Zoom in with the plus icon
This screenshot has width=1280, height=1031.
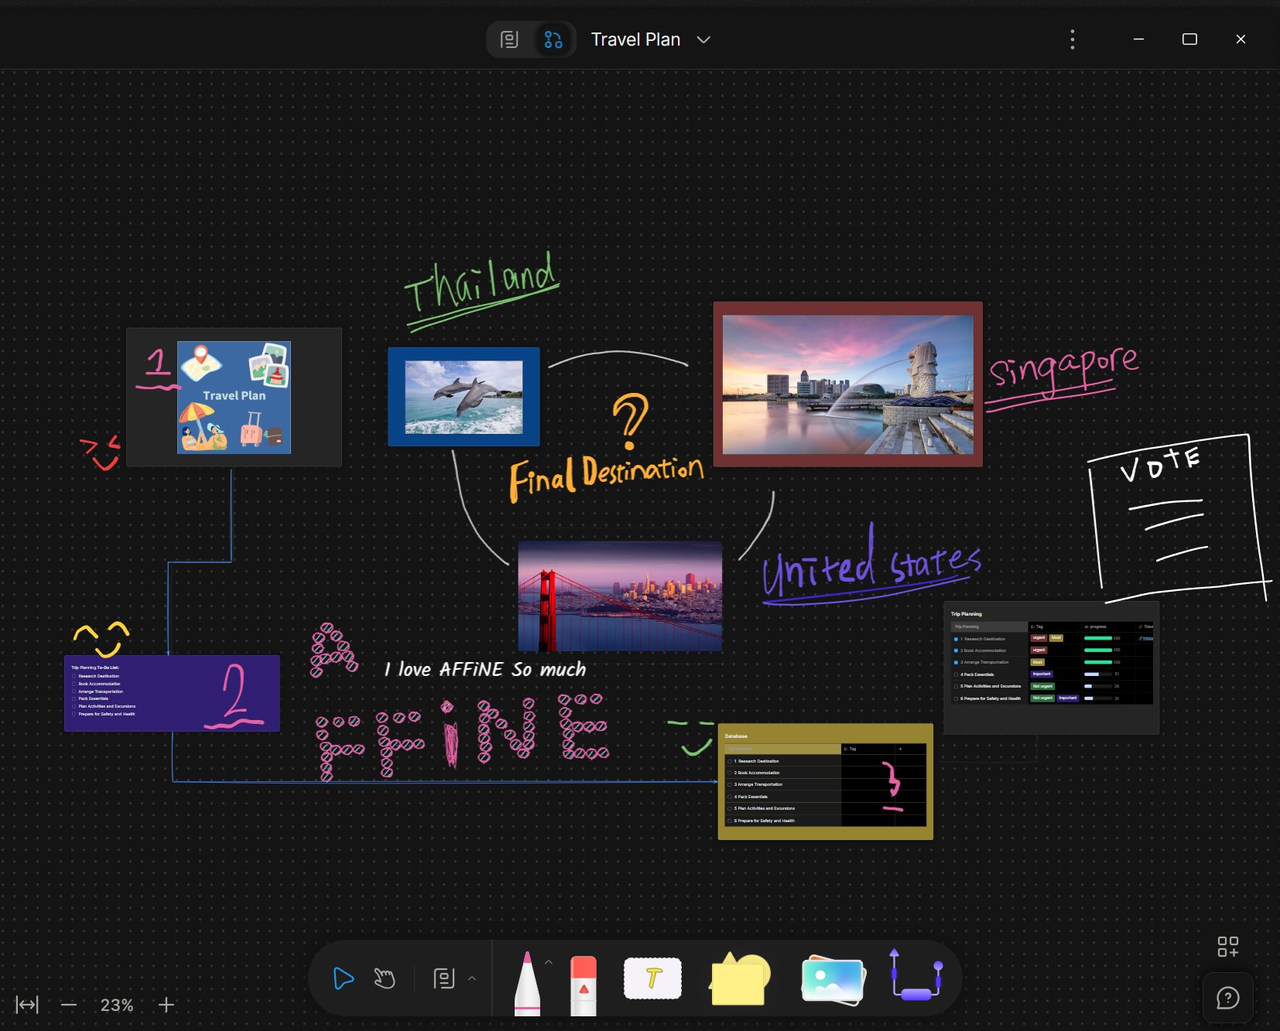click(x=166, y=1005)
